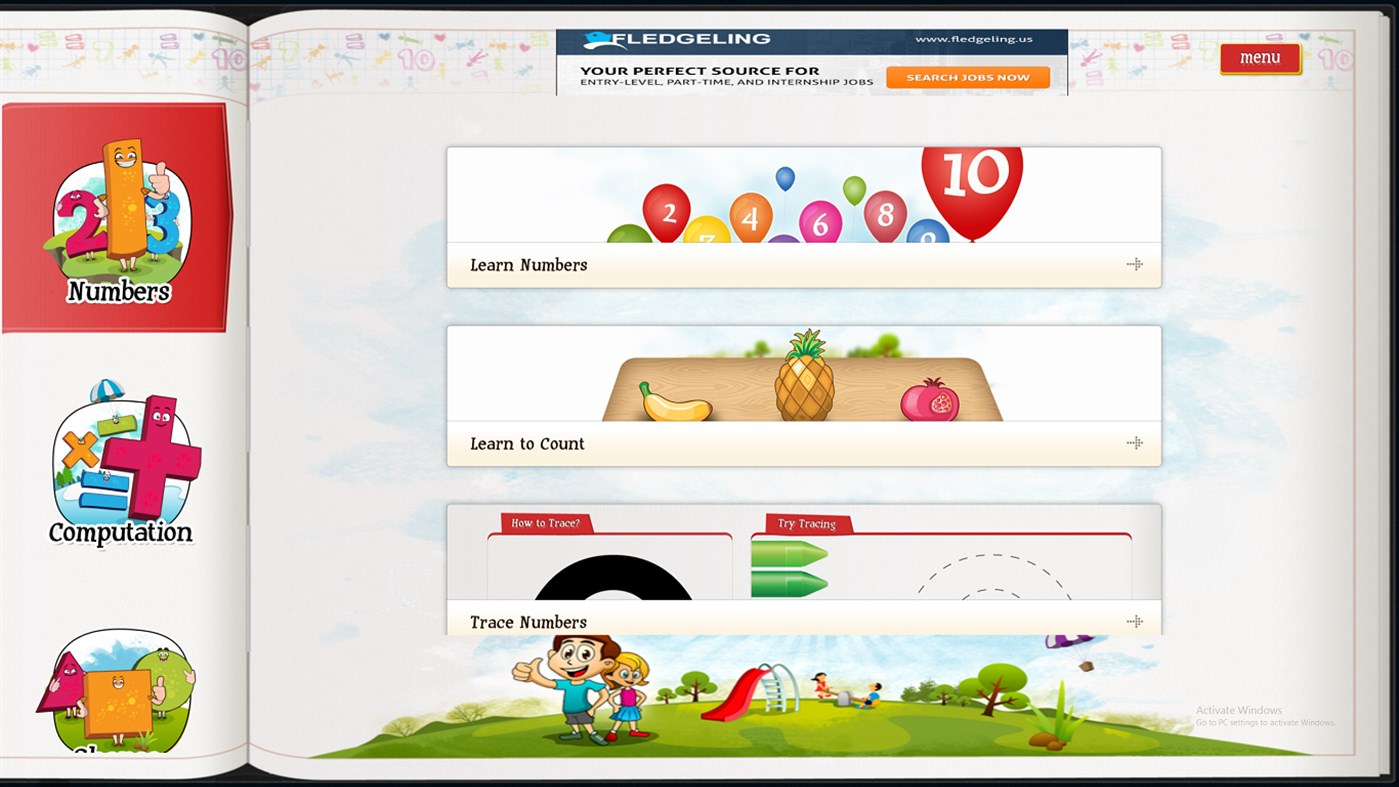
Task: Click the move handle on Trace Numbers card
Action: pyautogui.click(x=1135, y=620)
